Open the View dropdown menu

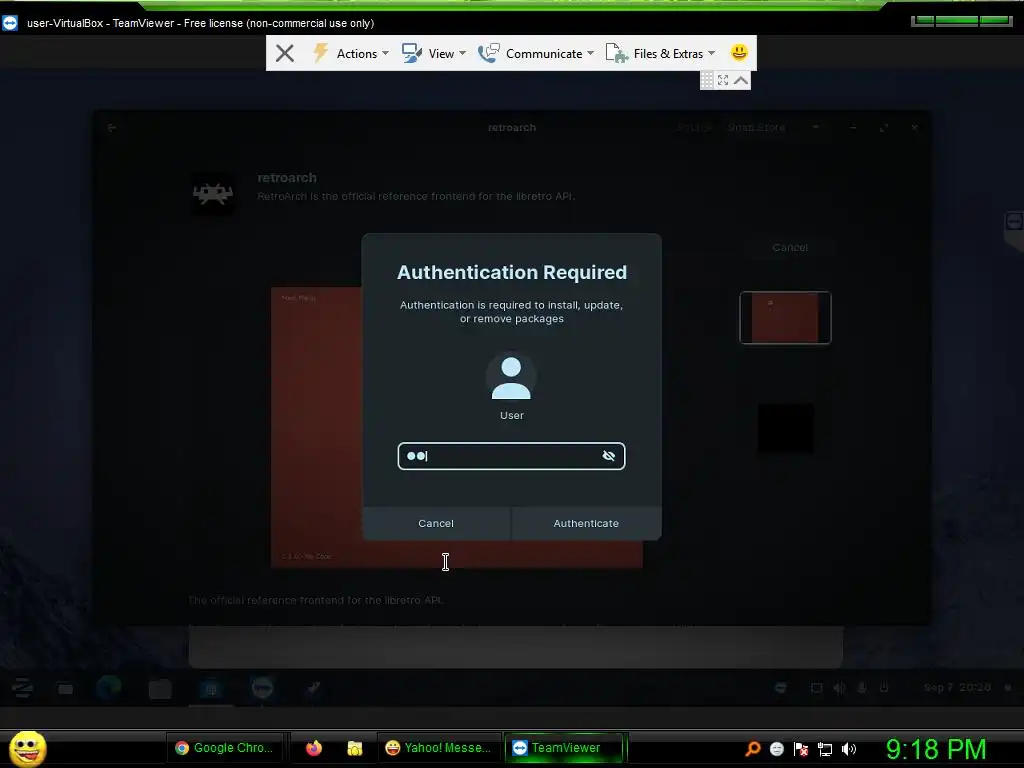click(447, 54)
